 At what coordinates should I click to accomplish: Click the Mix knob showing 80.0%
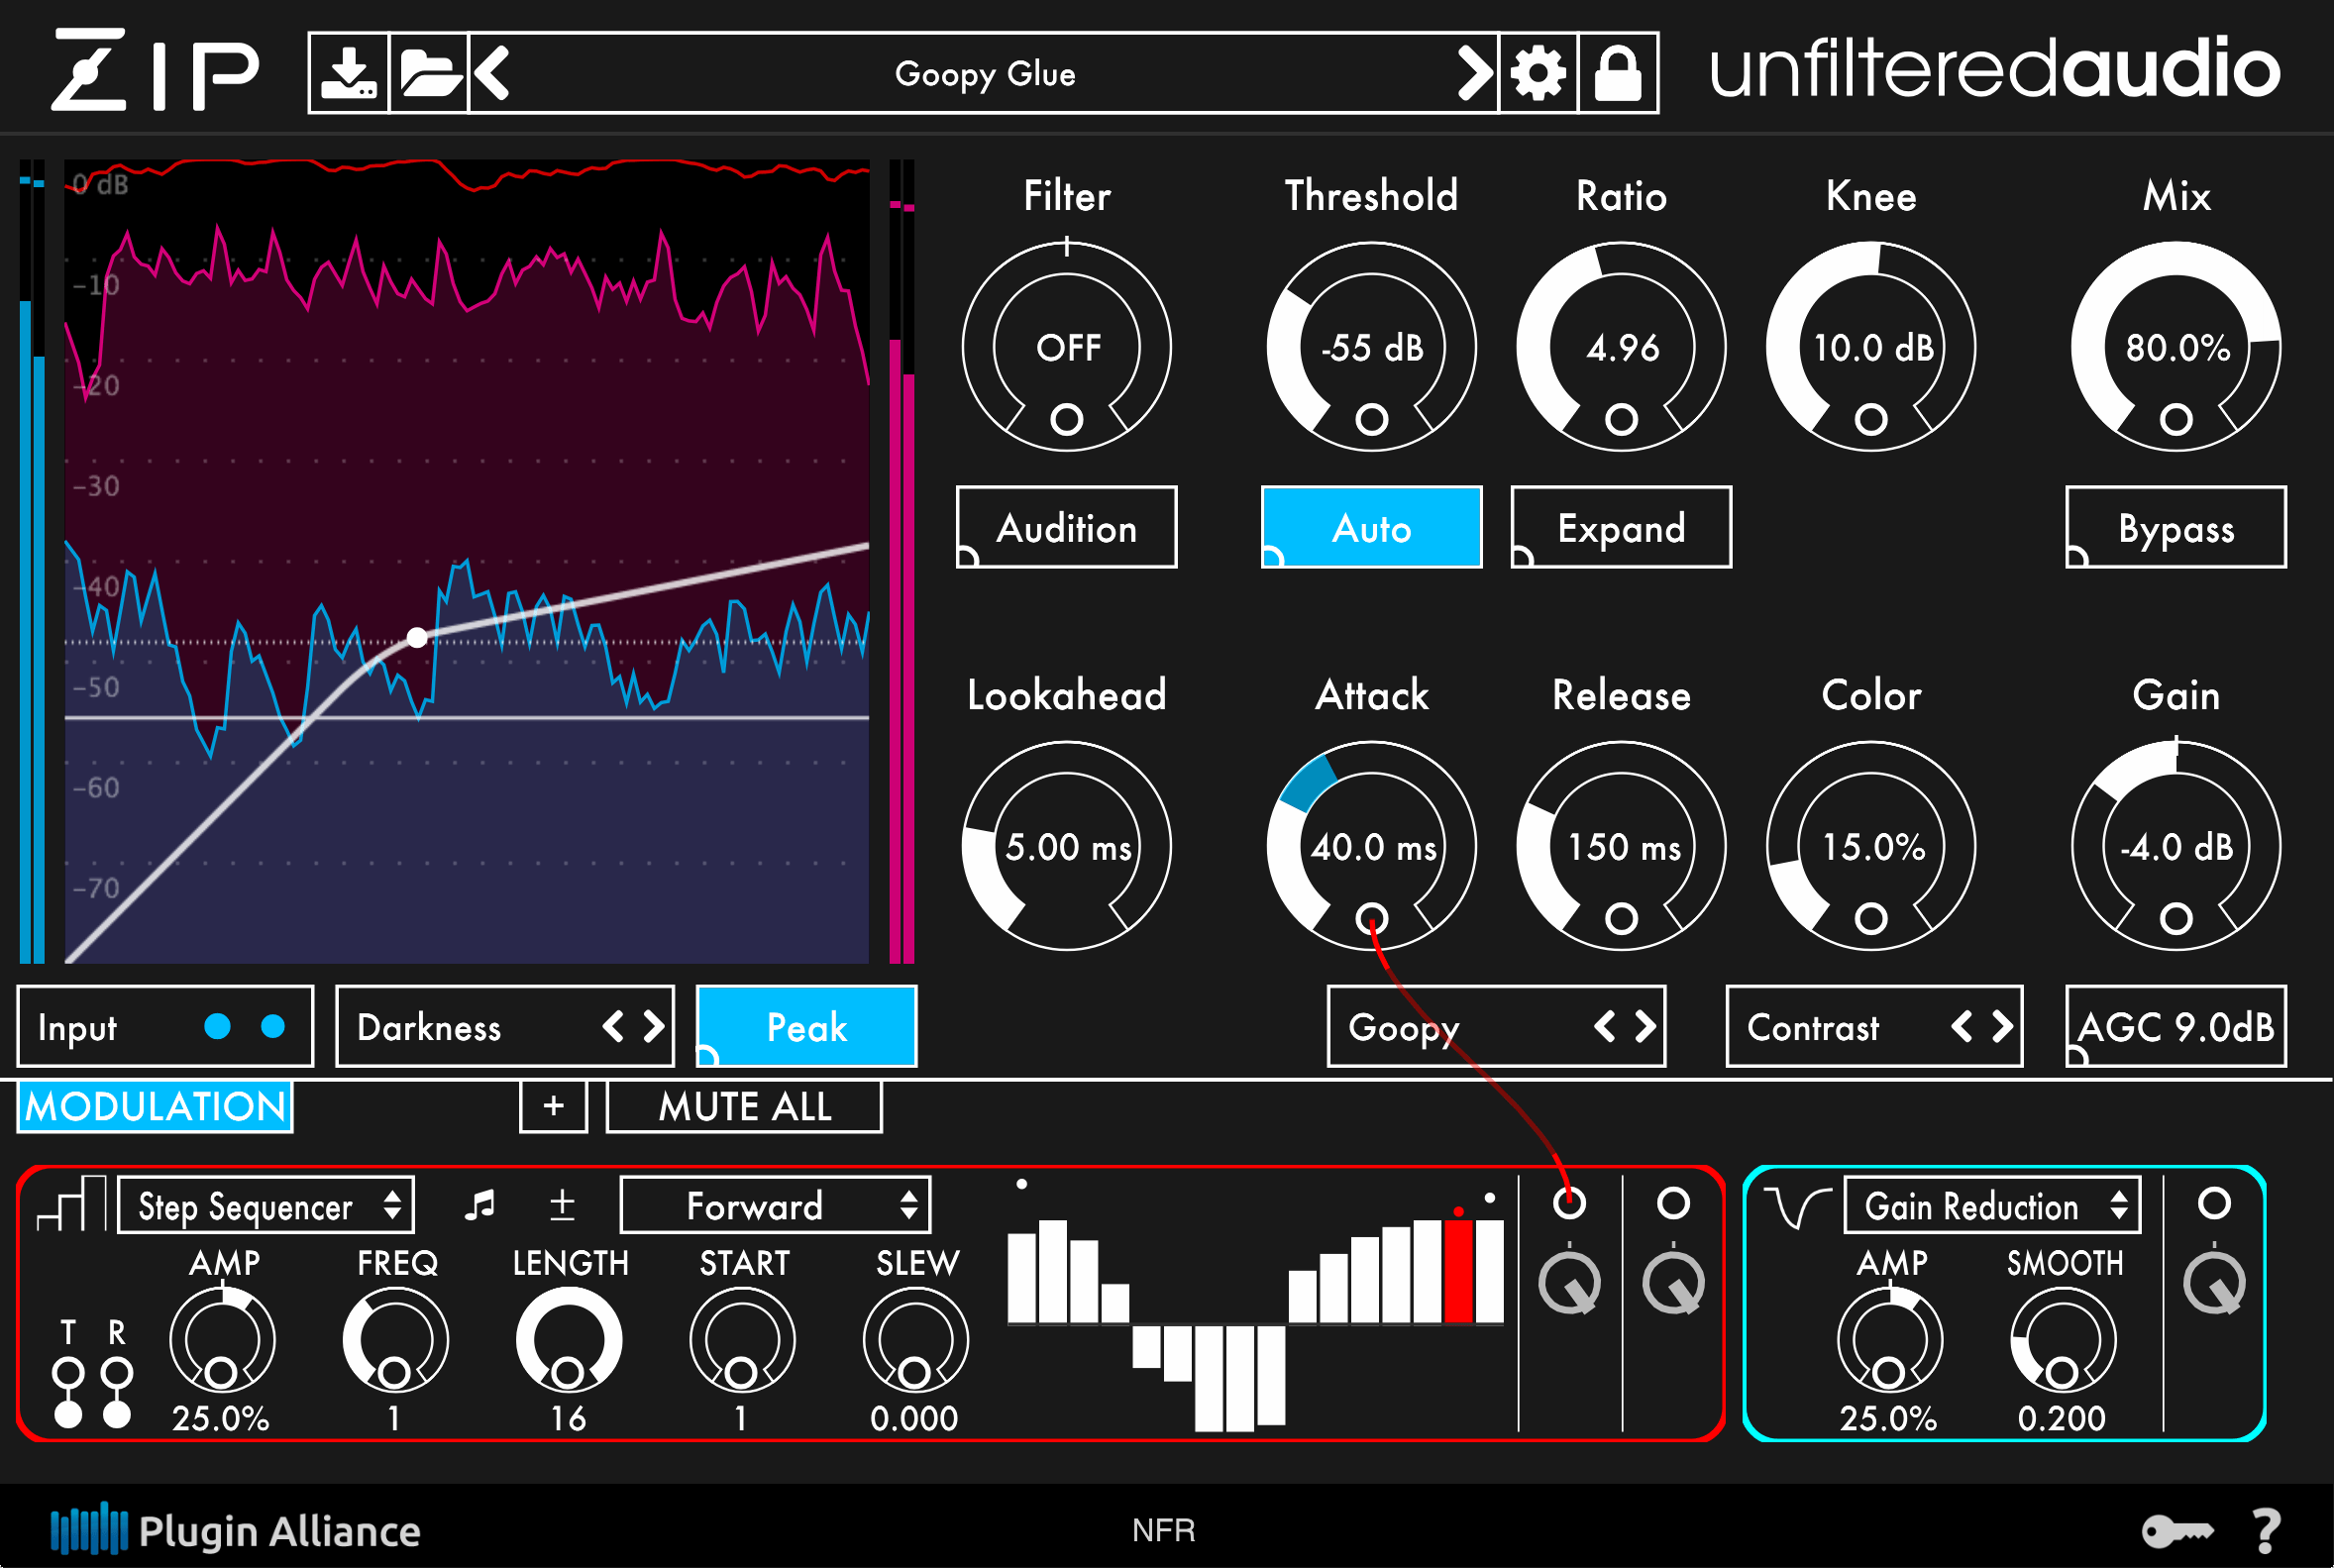pos(2176,347)
